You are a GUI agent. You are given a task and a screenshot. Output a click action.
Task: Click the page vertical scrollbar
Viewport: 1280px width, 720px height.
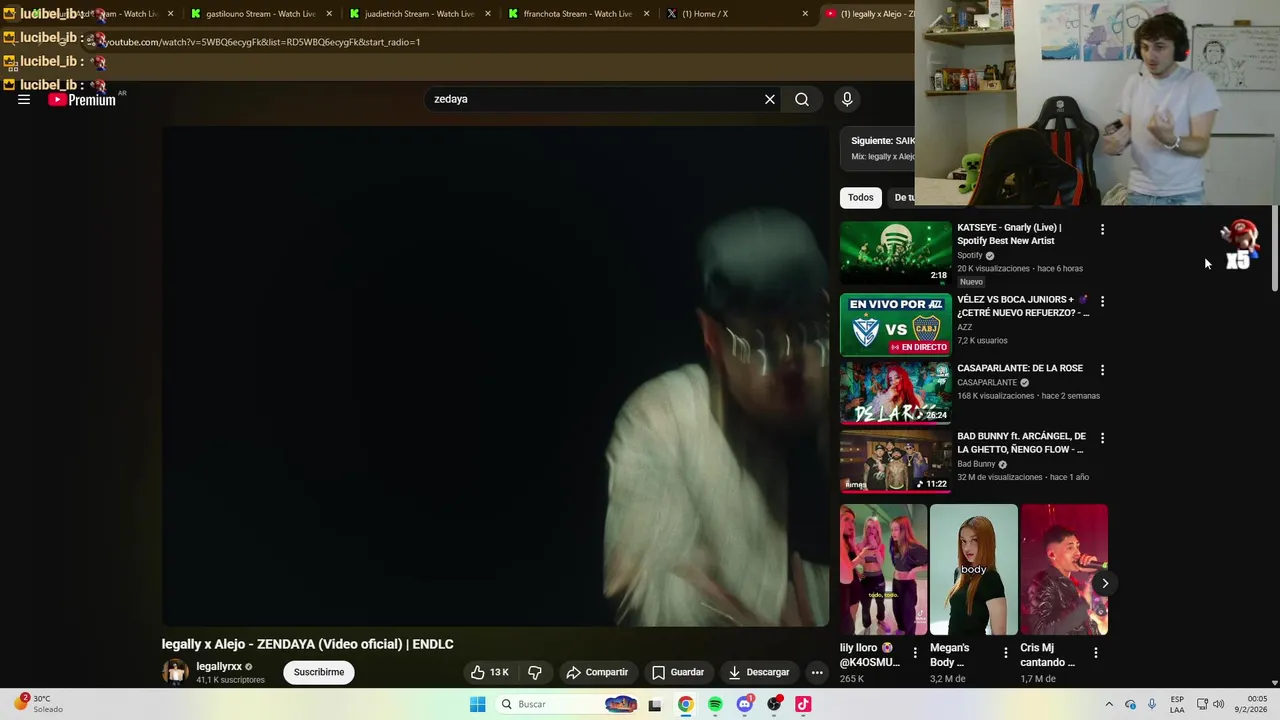(x=1275, y=250)
